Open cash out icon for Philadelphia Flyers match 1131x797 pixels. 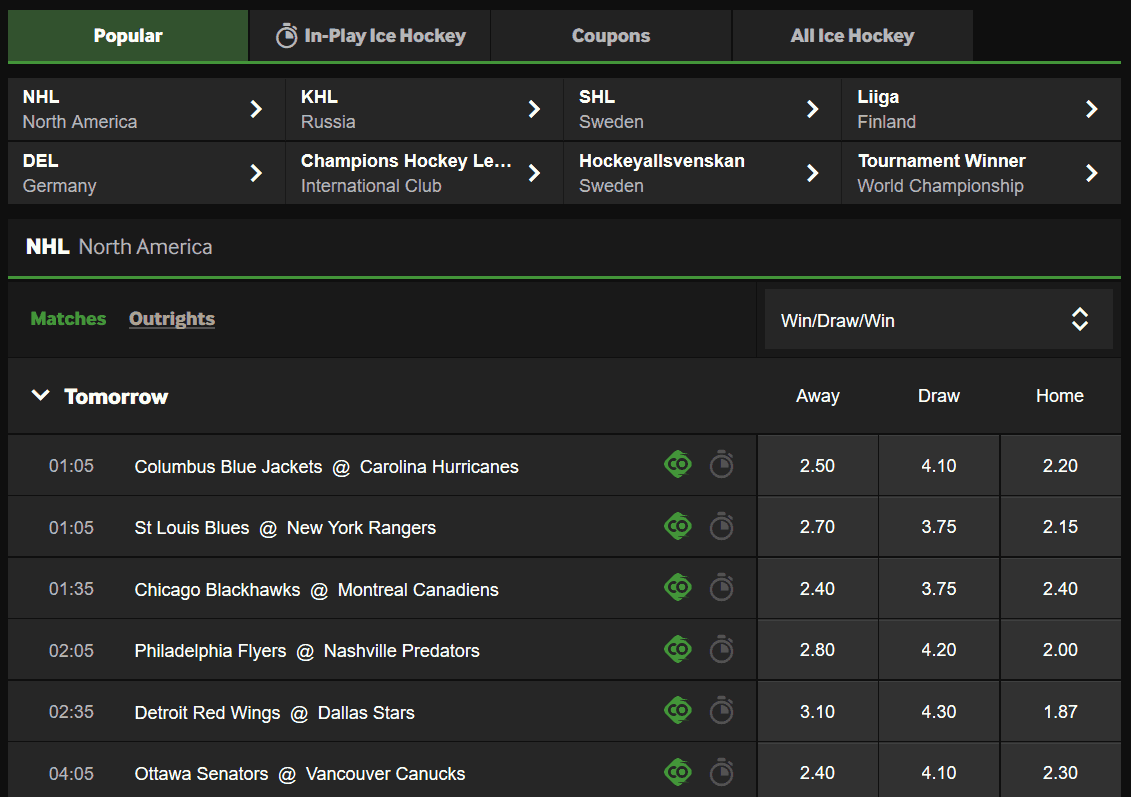[x=677, y=650]
